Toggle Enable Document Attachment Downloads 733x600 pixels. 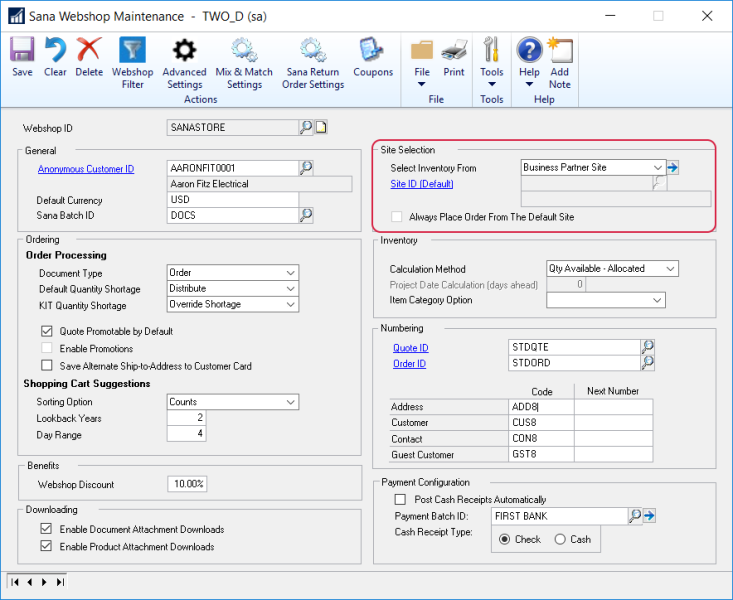[x=46, y=529]
